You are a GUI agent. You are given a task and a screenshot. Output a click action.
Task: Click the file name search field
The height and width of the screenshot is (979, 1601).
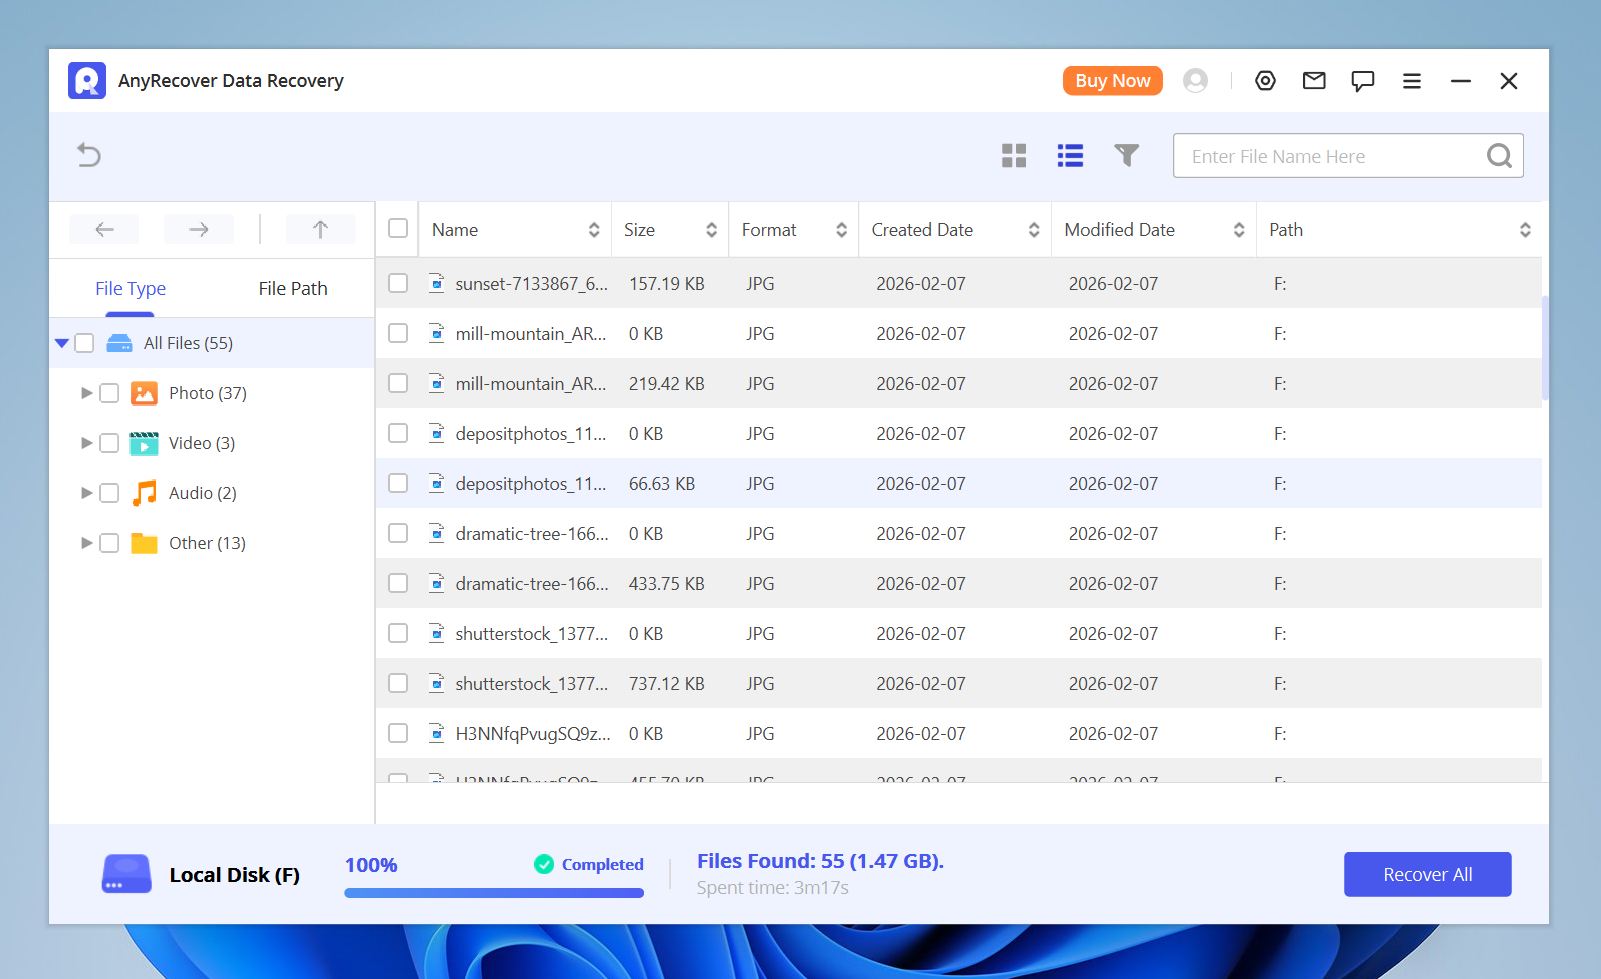pyautogui.click(x=1330, y=156)
